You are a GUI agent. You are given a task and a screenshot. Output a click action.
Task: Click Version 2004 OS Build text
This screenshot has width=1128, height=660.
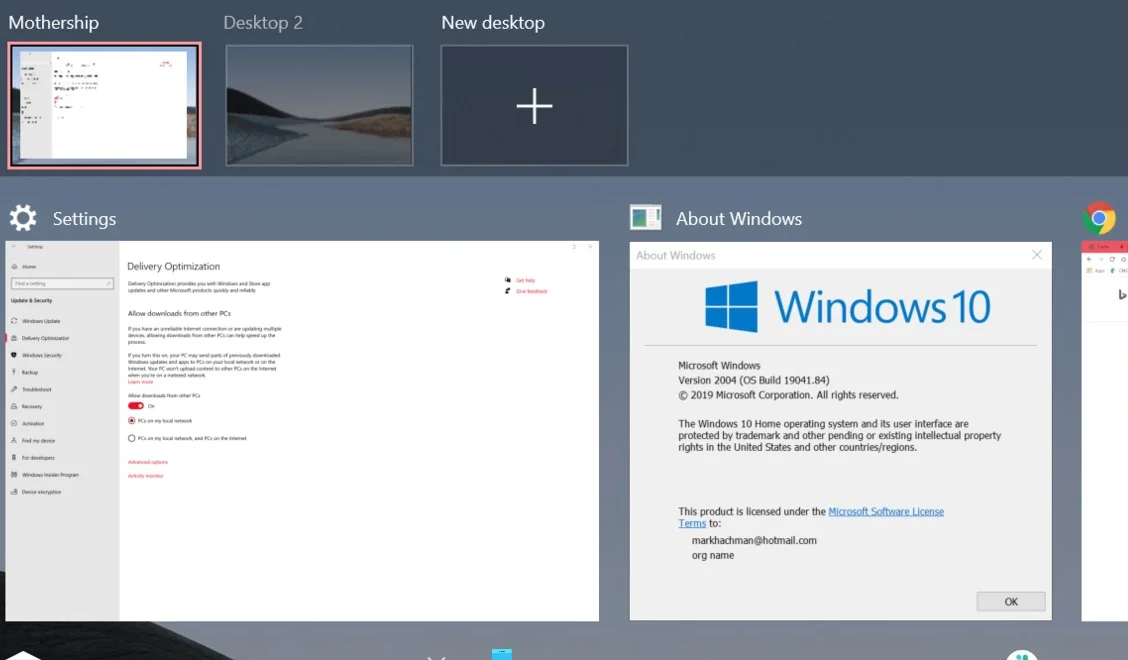(x=753, y=380)
